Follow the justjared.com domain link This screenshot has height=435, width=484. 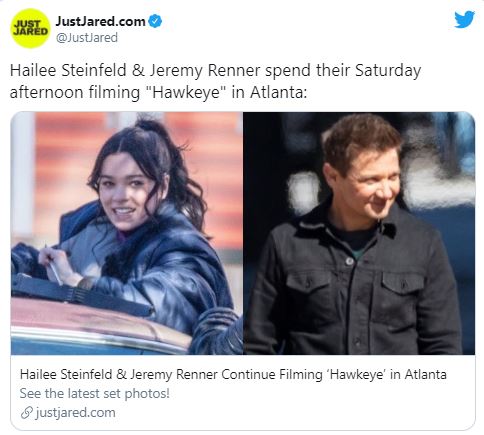click(x=75, y=413)
